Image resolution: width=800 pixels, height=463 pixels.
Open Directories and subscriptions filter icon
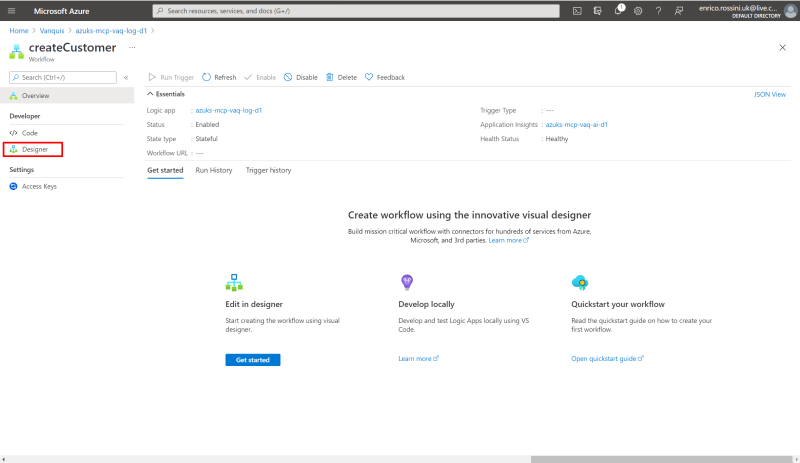pyautogui.click(x=597, y=11)
